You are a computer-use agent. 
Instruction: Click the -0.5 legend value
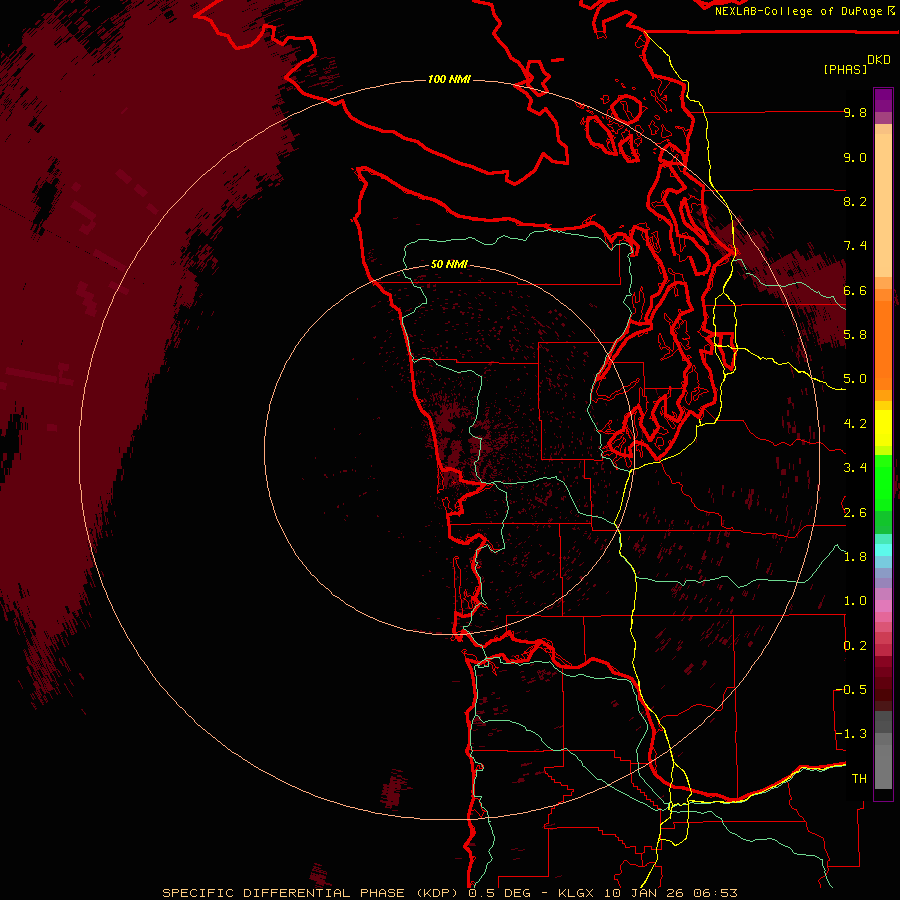tap(852, 689)
